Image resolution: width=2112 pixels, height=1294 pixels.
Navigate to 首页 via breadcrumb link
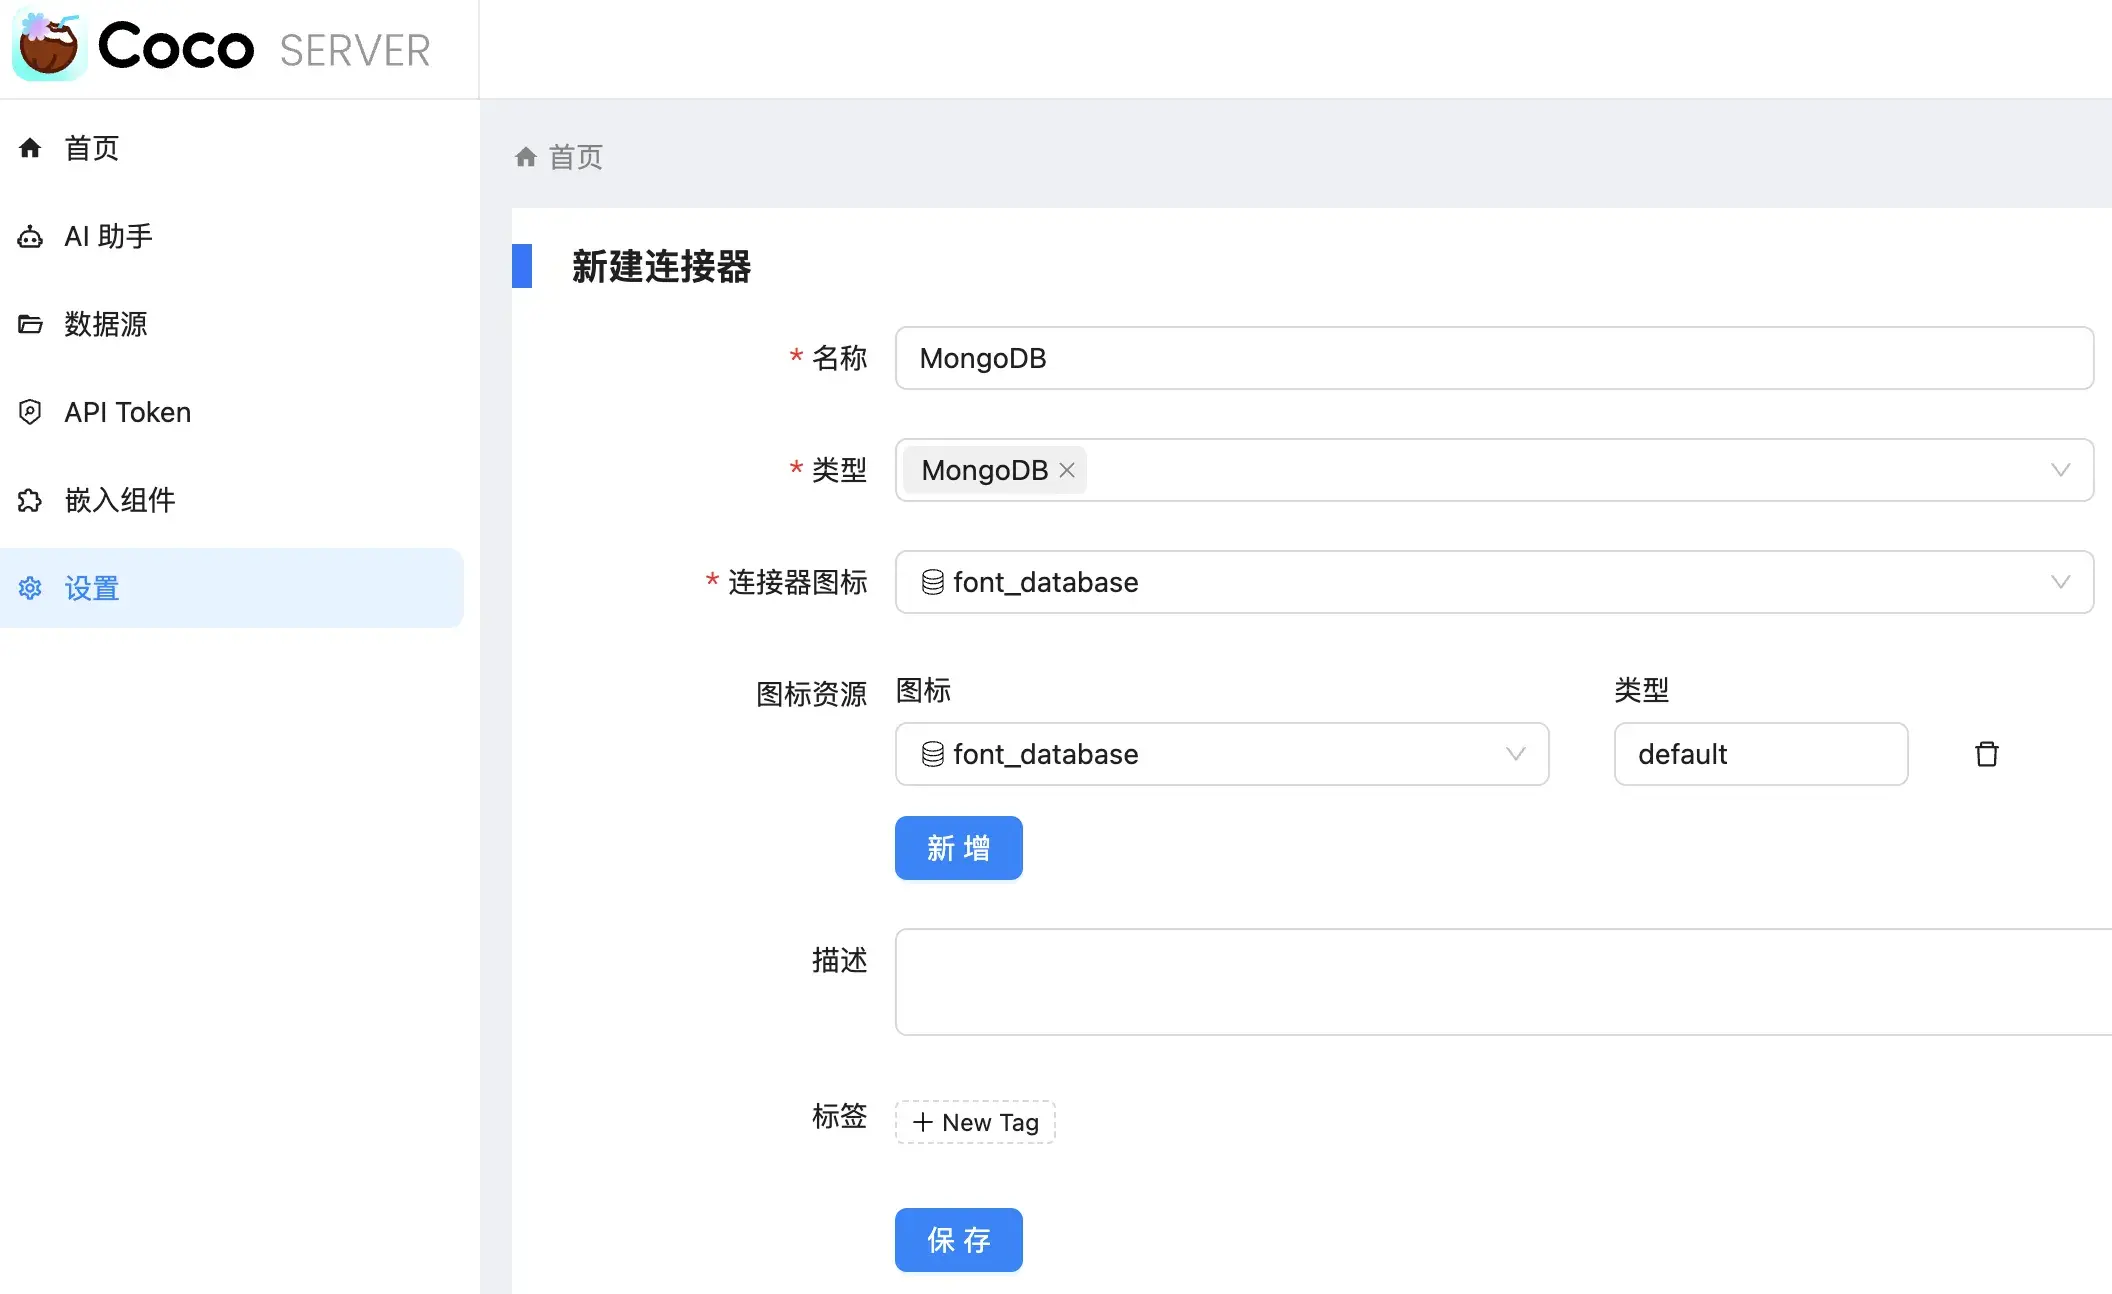[x=574, y=157]
